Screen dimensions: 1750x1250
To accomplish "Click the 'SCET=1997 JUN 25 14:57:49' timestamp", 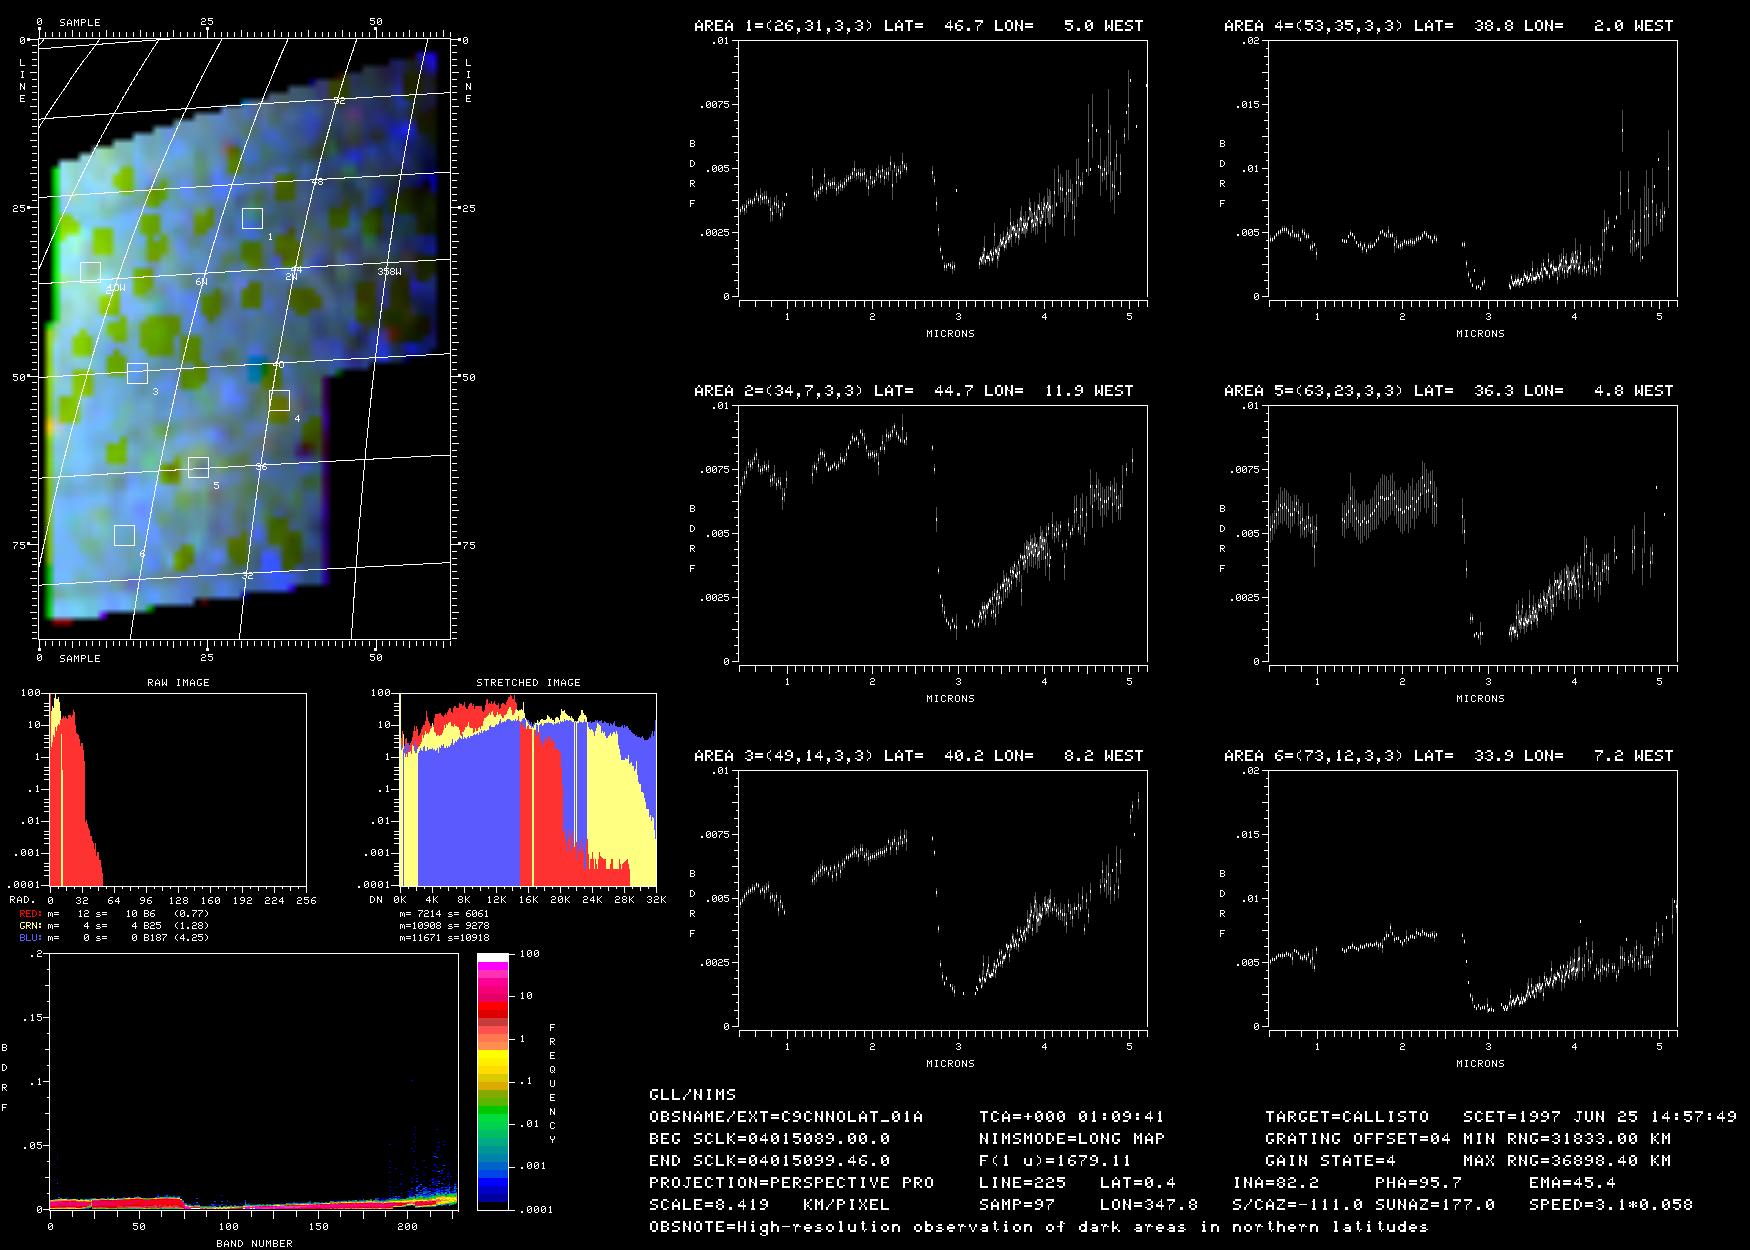I will tap(1600, 1117).
